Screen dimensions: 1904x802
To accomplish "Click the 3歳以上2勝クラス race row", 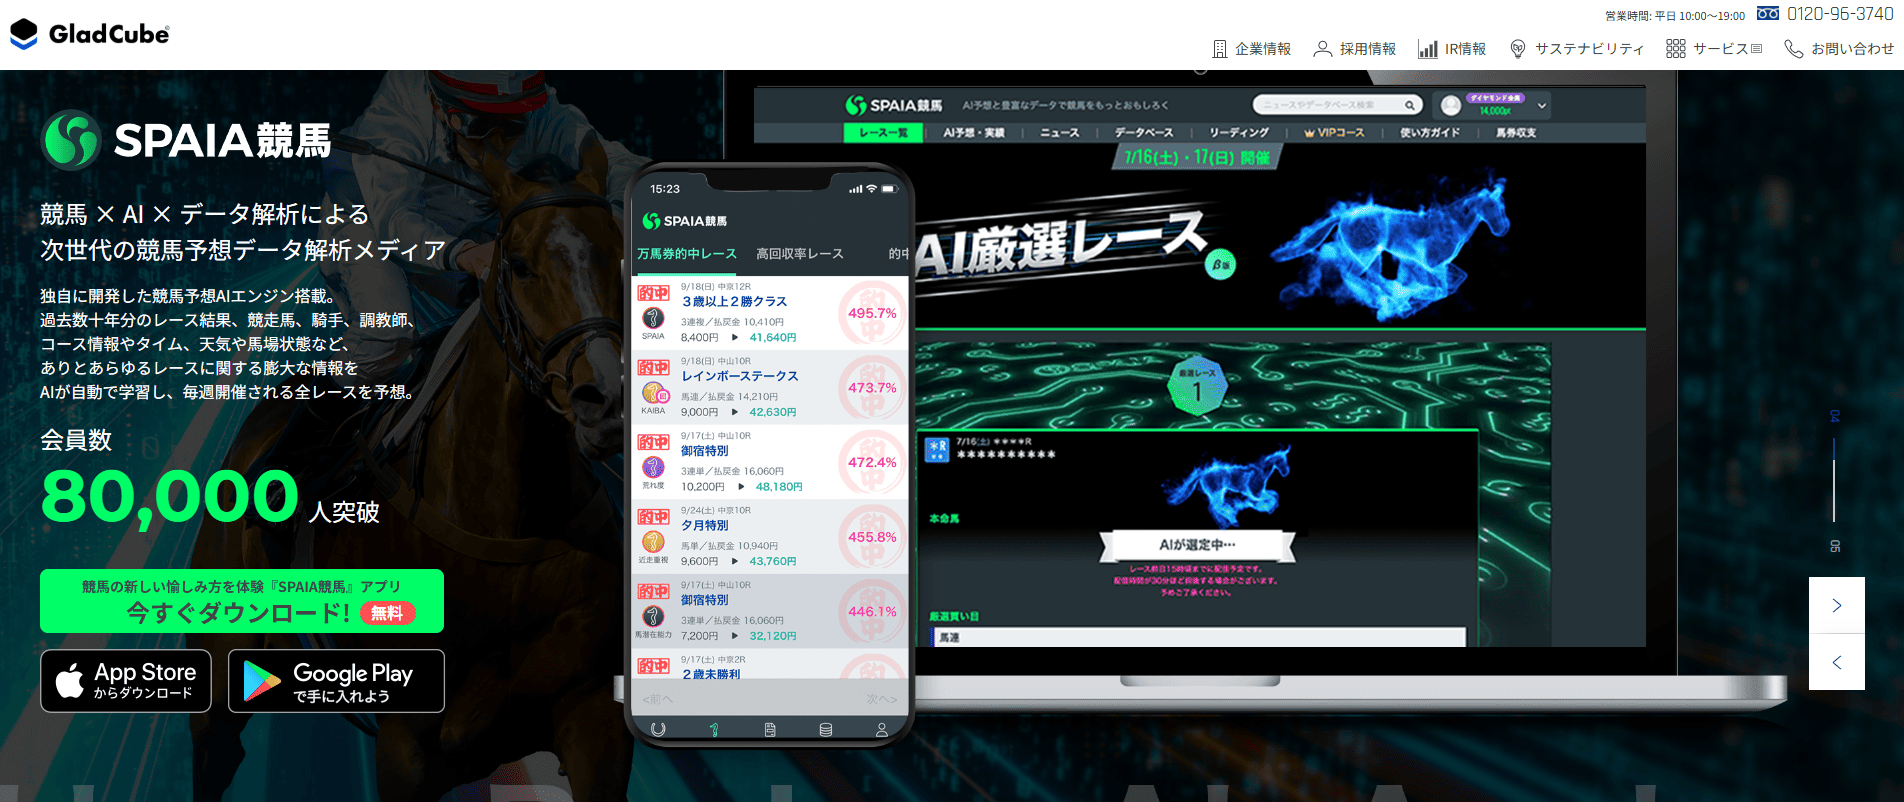I will pyautogui.click(x=770, y=313).
